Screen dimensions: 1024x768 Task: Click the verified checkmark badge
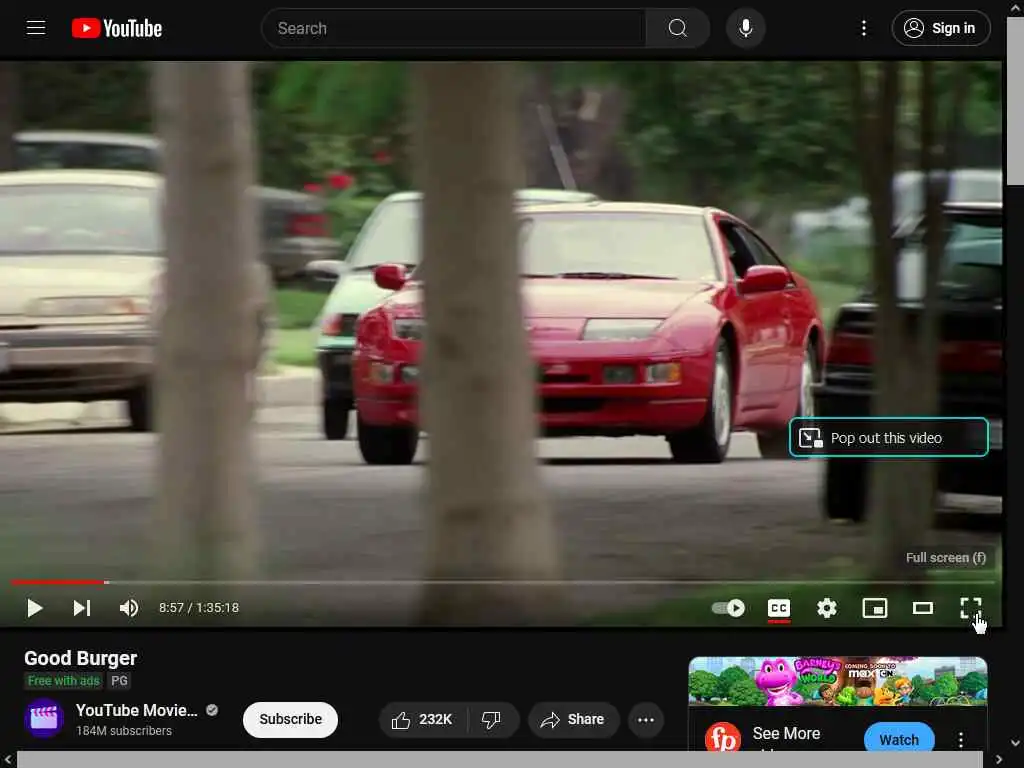[212, 710]
